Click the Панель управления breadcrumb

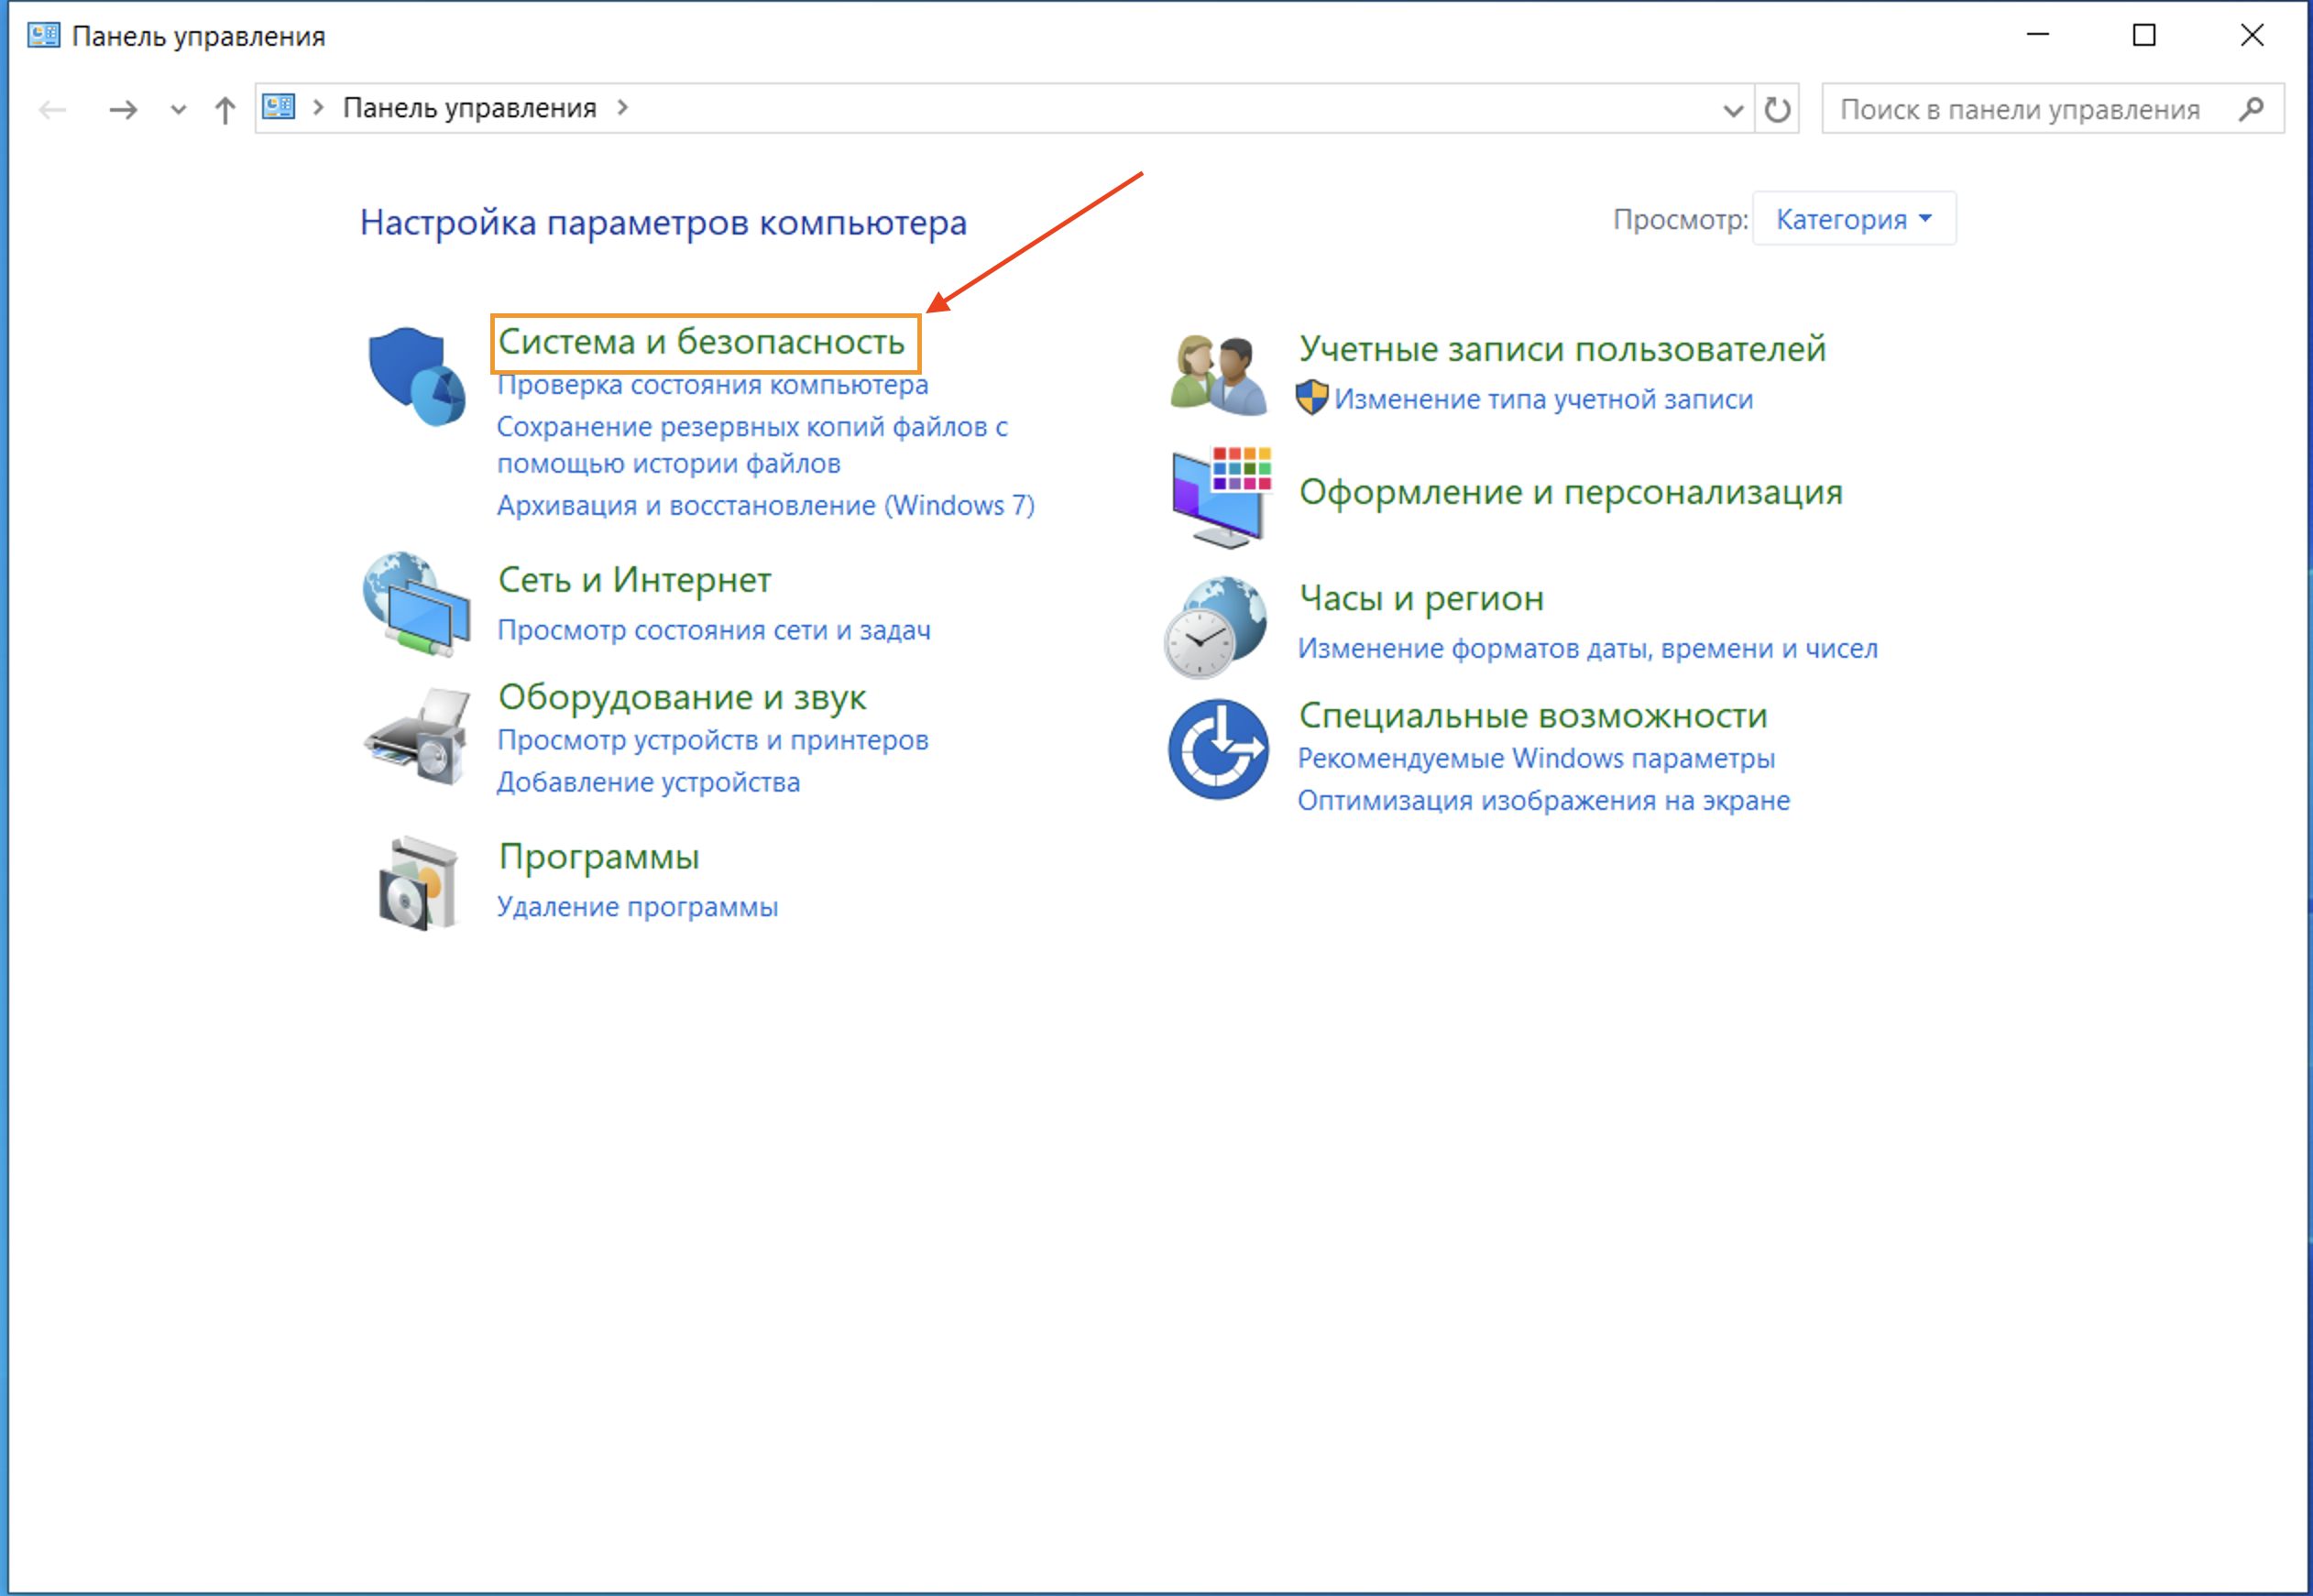(470, 108)
